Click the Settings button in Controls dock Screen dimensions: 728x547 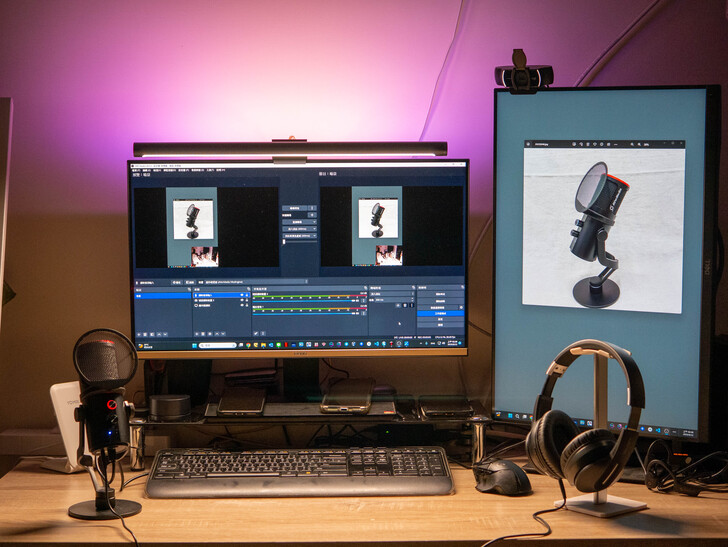(x=441, y=319)
